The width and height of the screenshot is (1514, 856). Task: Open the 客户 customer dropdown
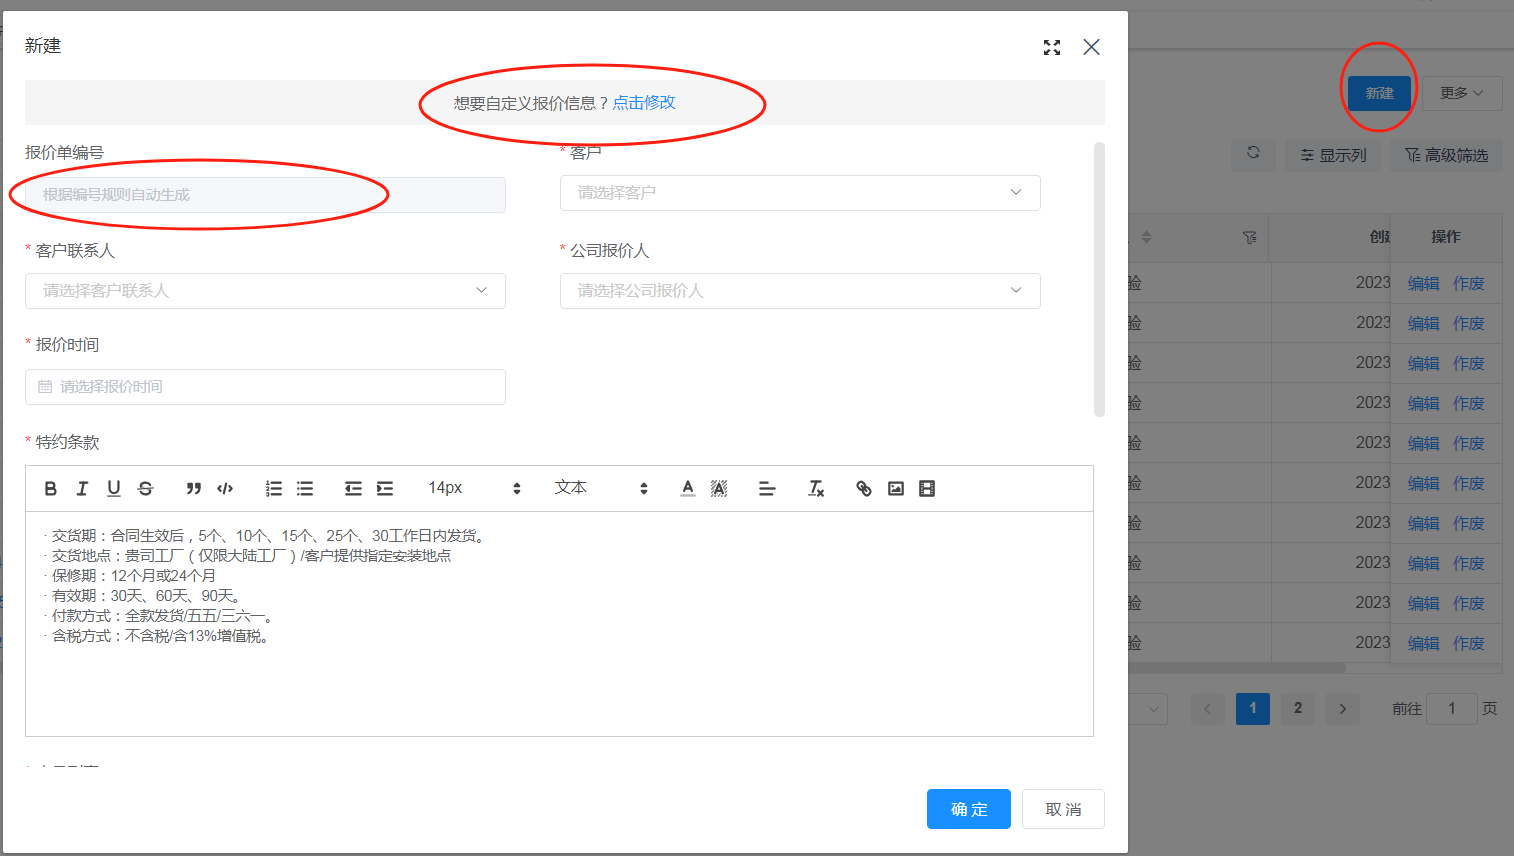point(799,193)
